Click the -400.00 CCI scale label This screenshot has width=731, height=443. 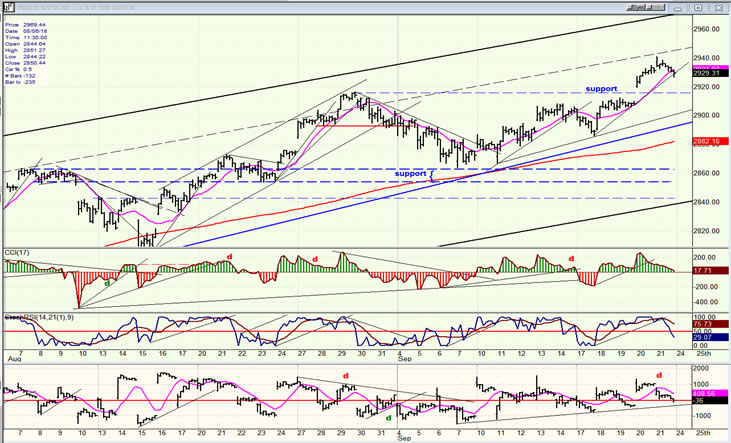[x=708, y=302]
